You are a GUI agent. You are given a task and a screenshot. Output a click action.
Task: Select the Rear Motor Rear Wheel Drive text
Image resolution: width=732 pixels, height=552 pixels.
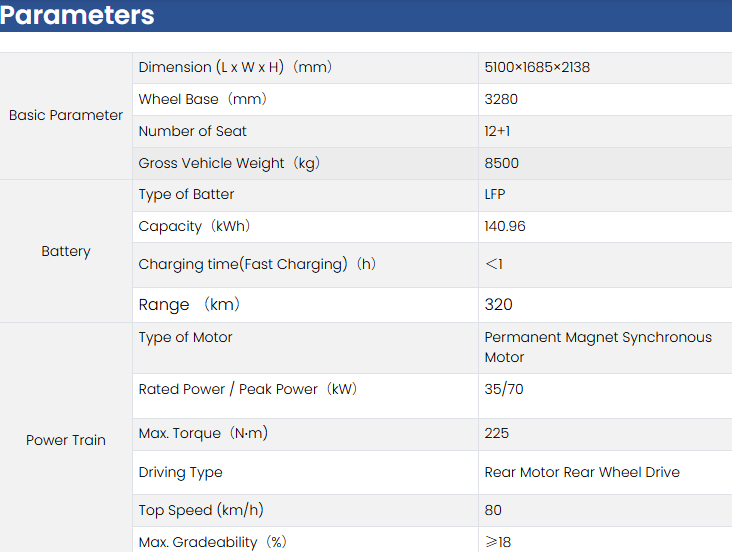pyautogui.click(x=581, y=473)
